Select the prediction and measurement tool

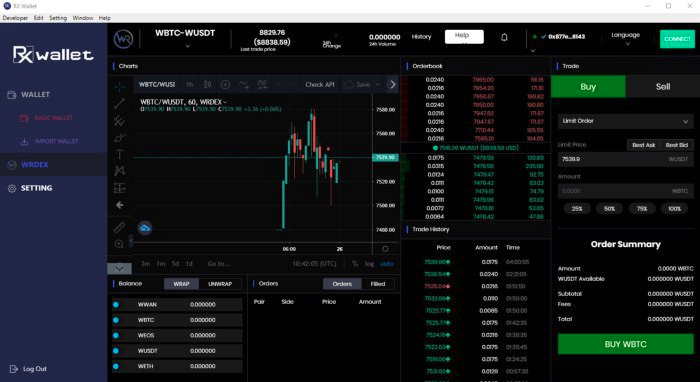(120, 188)
